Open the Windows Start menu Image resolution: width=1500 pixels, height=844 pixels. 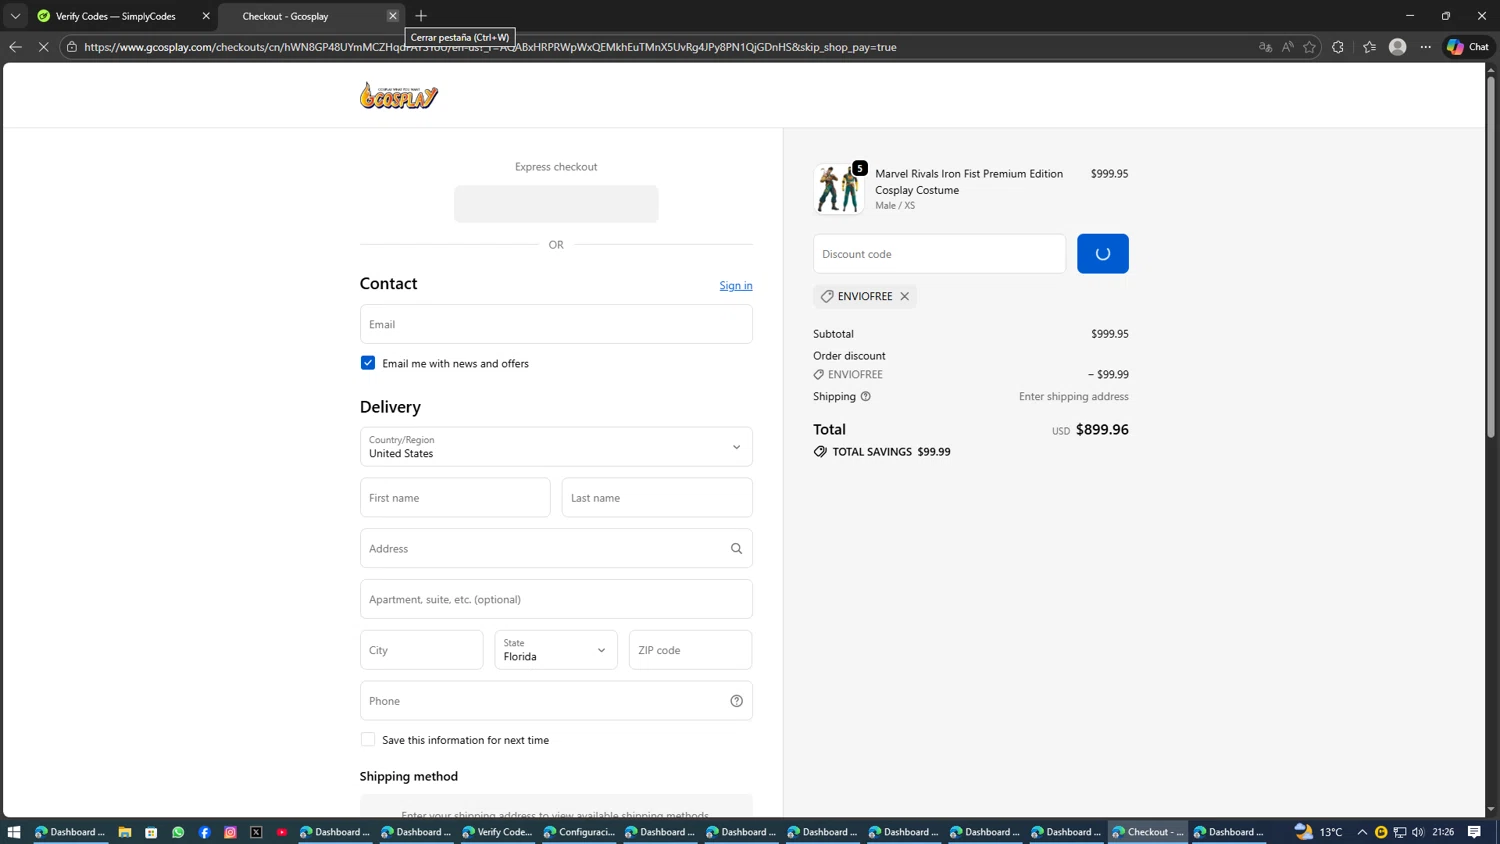tap(14, 832)
